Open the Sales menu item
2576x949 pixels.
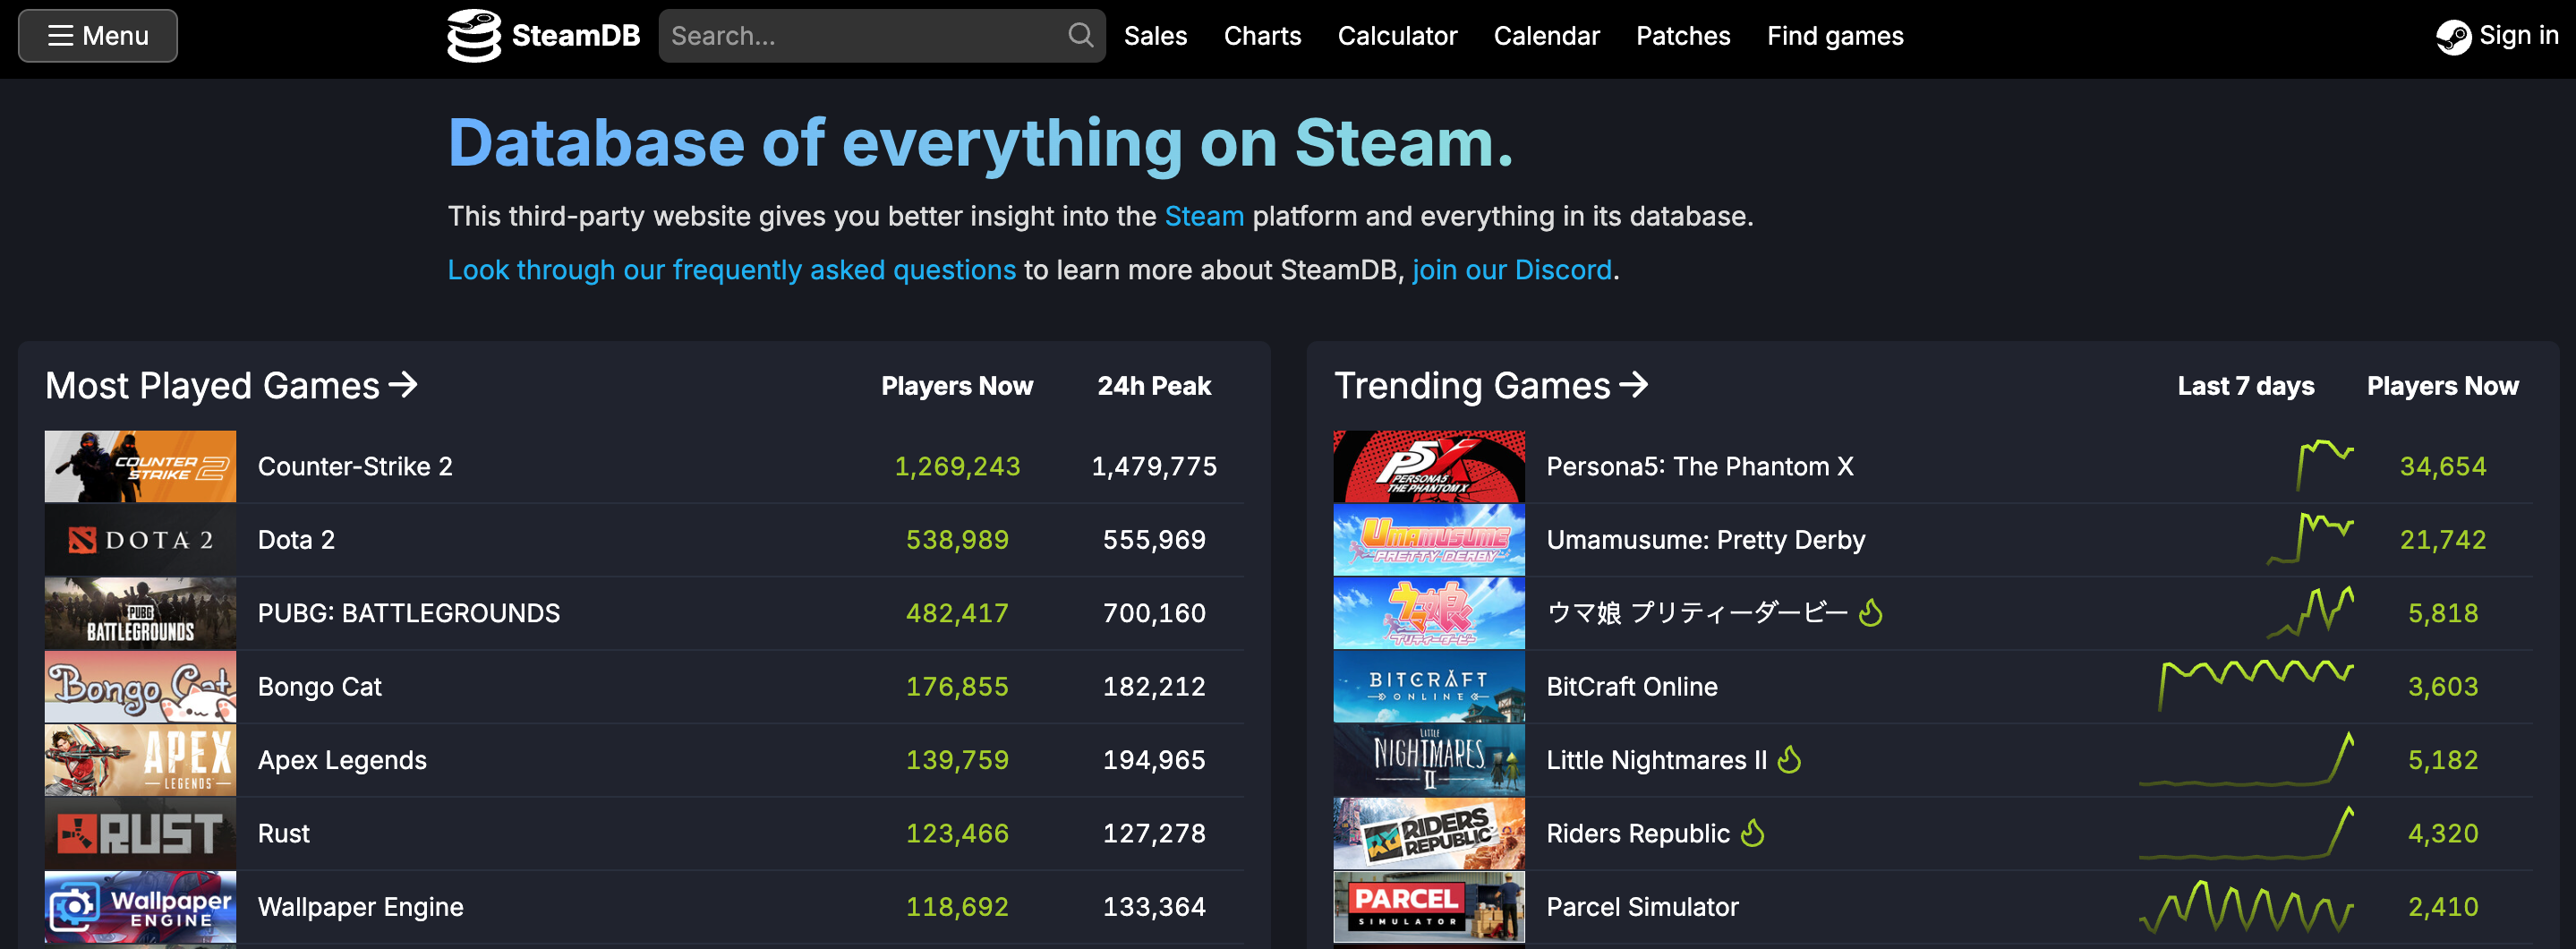point(1155,36)
